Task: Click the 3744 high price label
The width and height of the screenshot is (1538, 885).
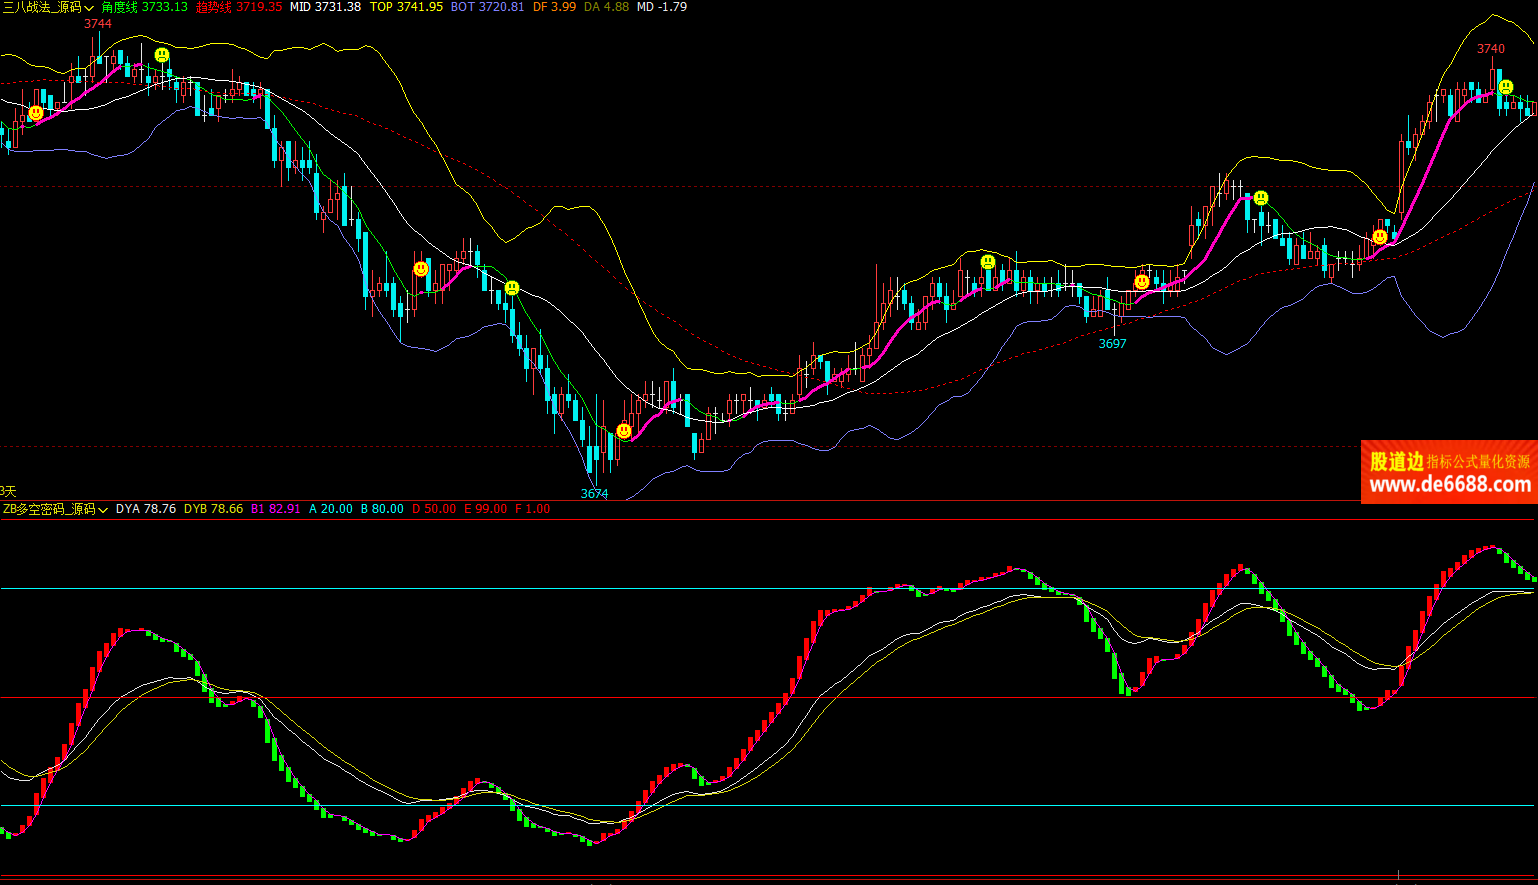Action: pos(98,24)
